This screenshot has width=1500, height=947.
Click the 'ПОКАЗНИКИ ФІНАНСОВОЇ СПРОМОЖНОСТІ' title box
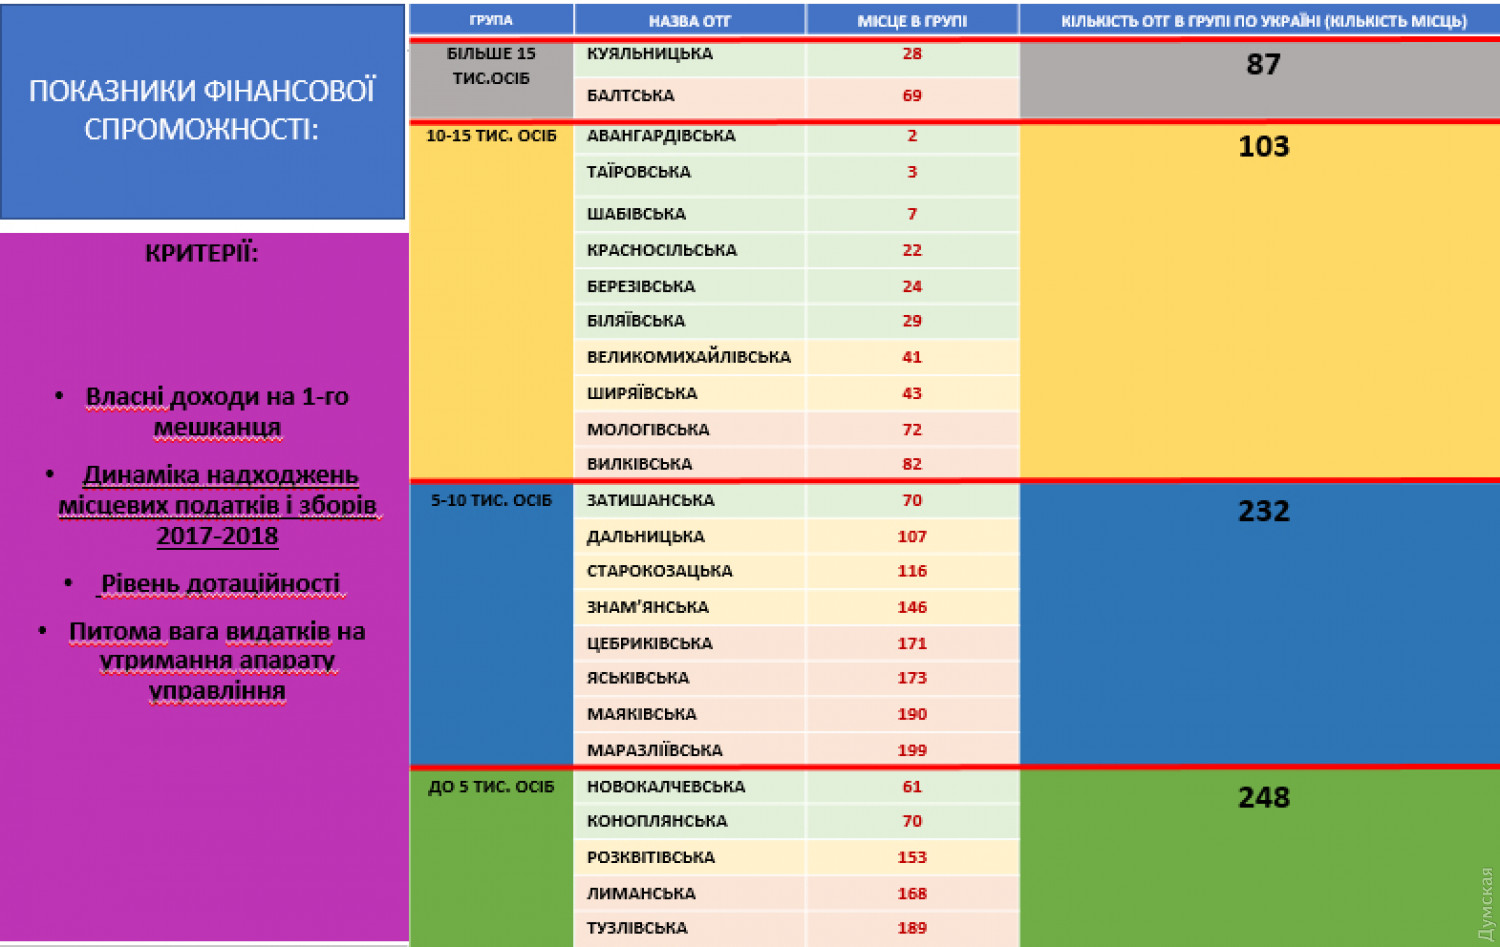pos(202,110)
